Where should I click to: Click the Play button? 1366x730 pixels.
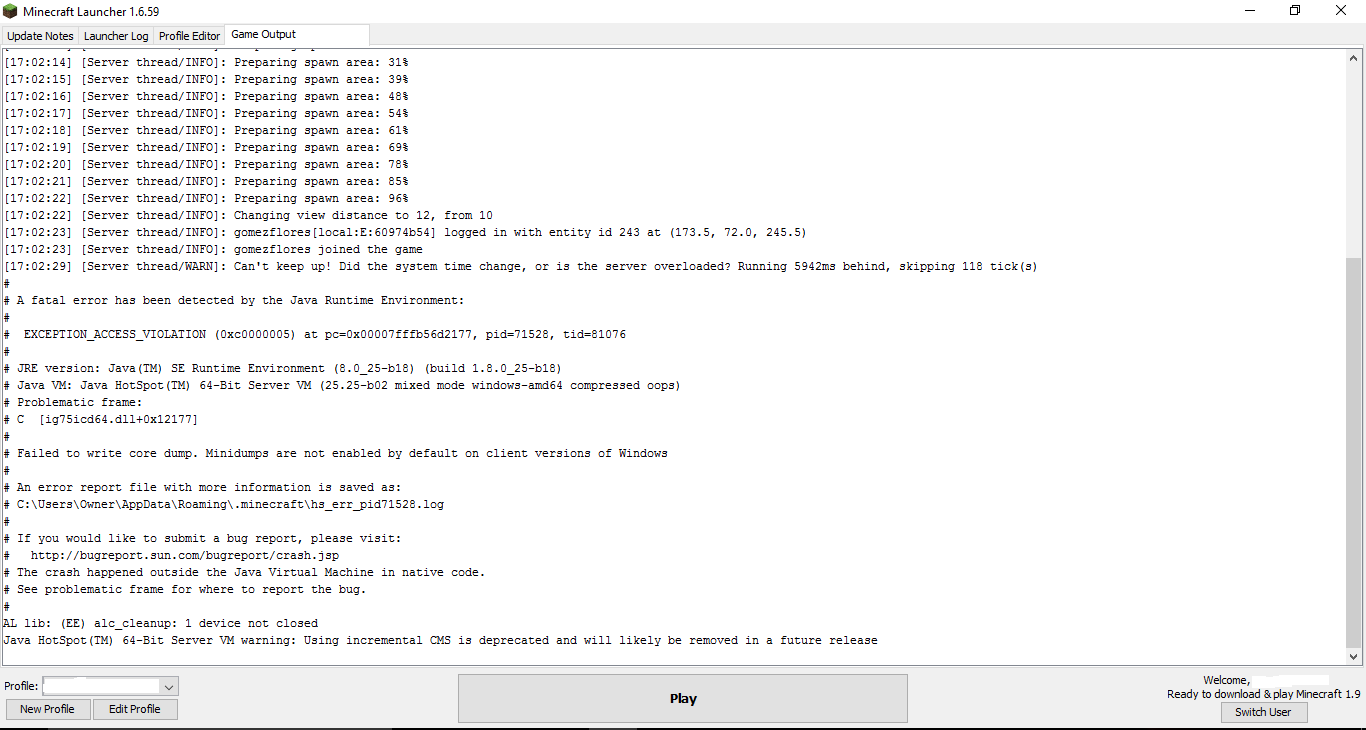pyautogui.click(x=683, y=698)
